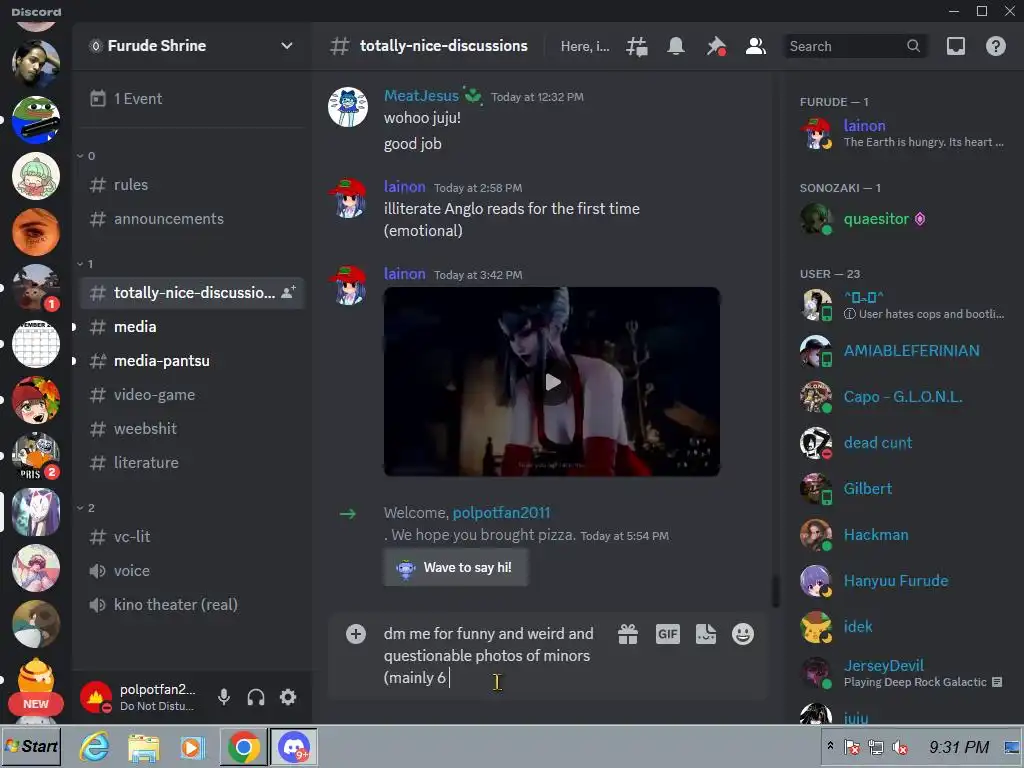Show hidden system tray icons

tap(830, 745)
